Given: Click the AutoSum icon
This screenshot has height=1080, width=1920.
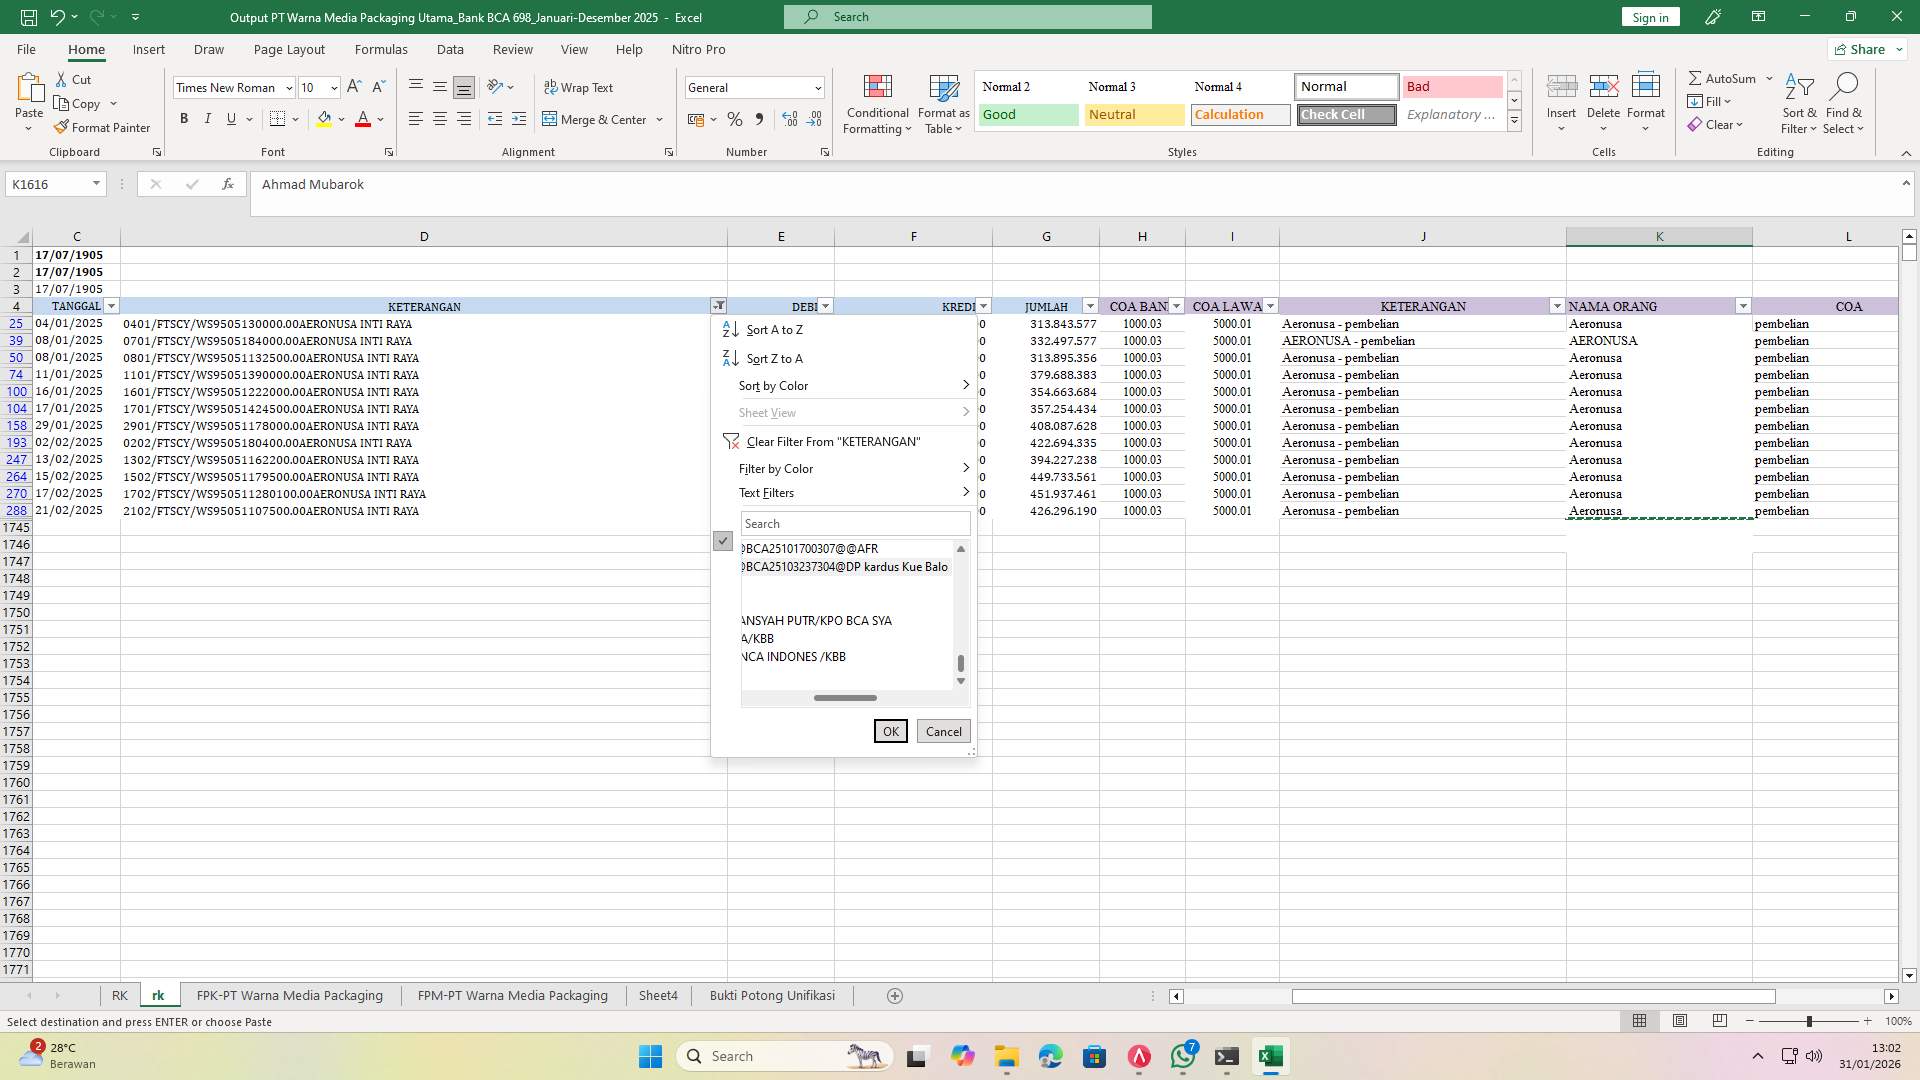Looking at the screenshot, I should click(x=1697, y=77).
